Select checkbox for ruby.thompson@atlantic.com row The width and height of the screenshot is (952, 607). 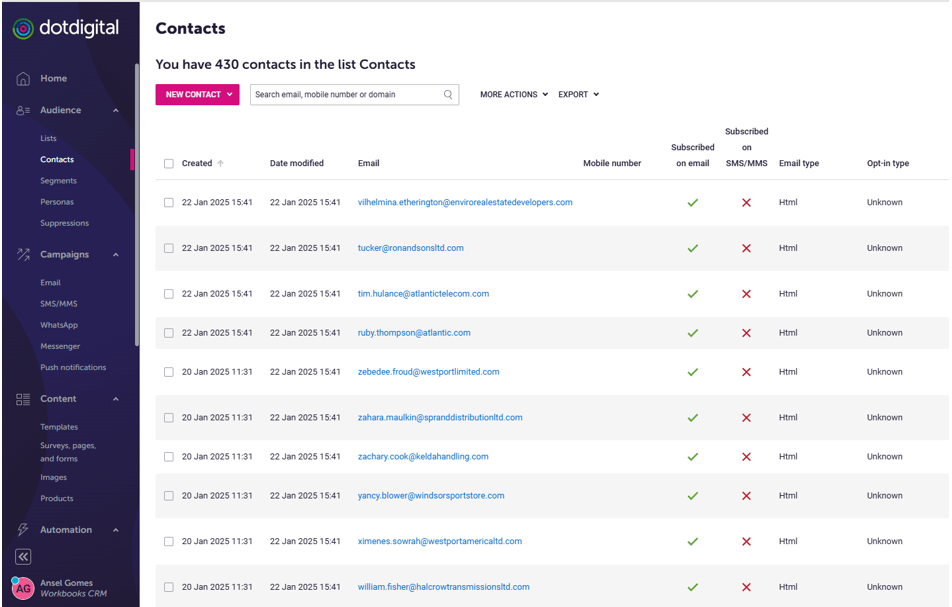(169, 333)
